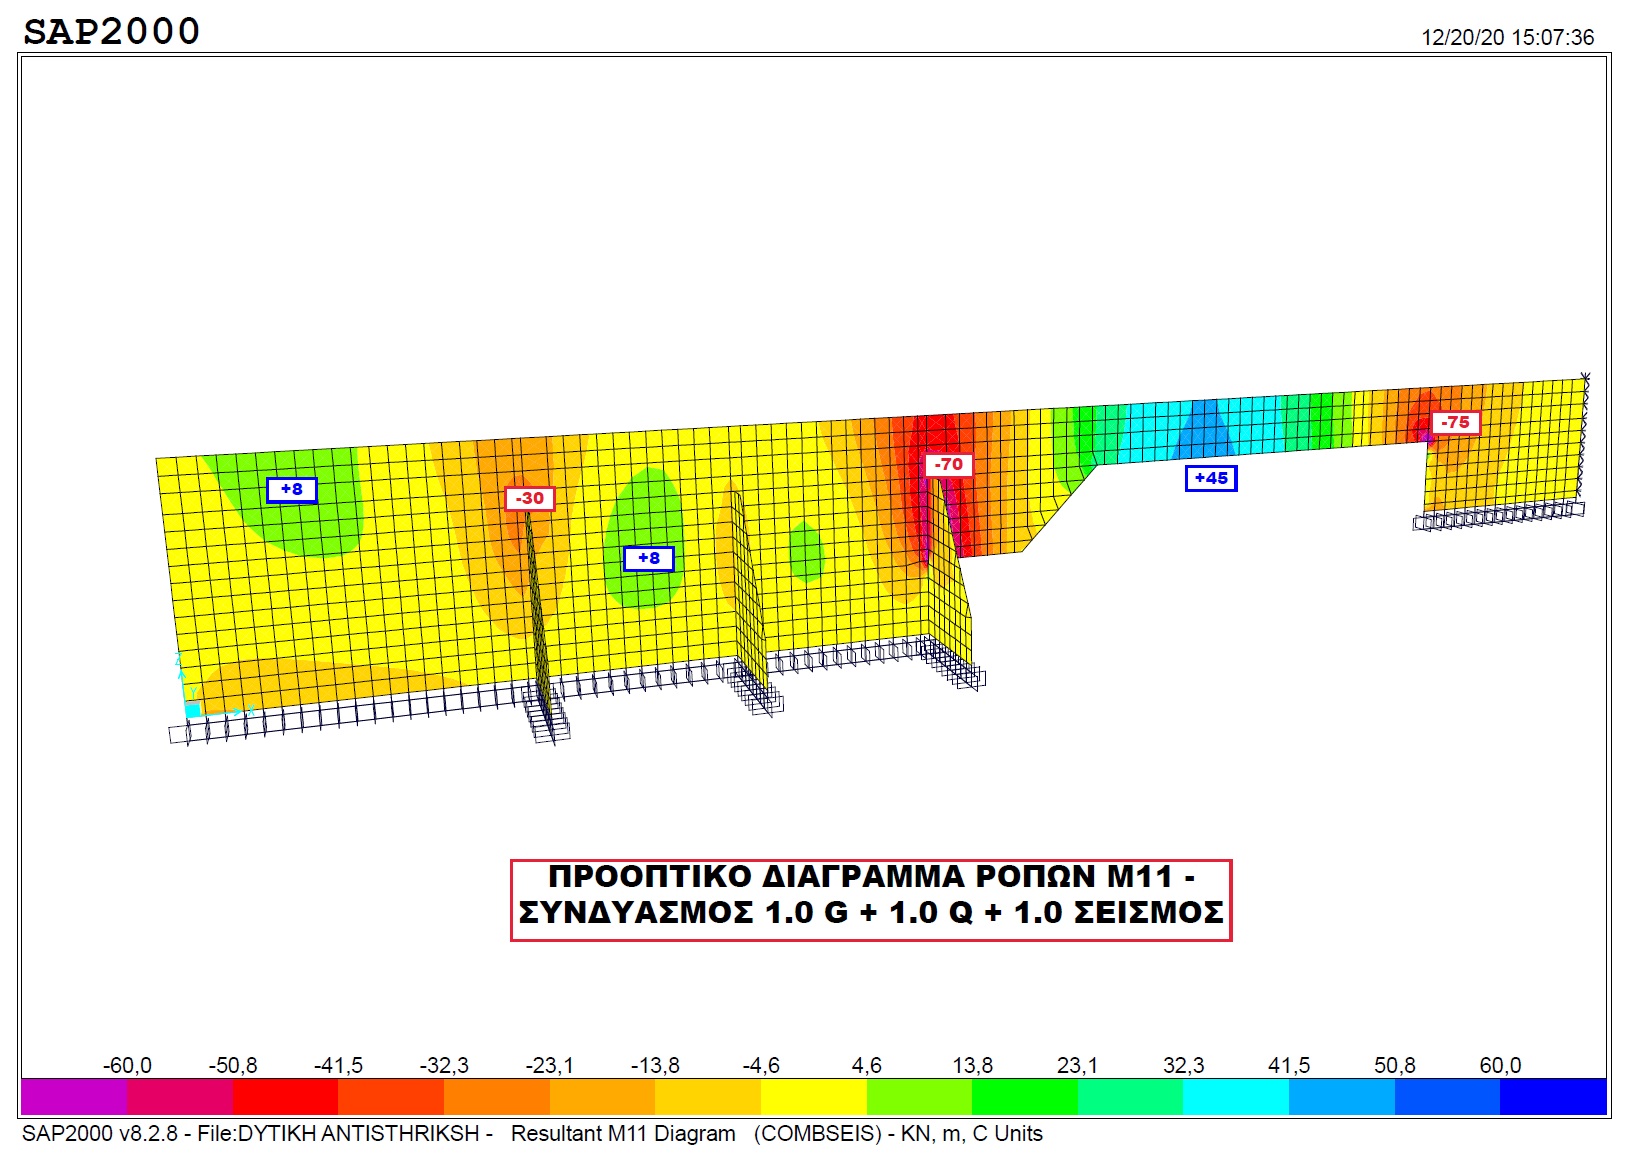Select the -70 moment value label

tap(948, 464)
